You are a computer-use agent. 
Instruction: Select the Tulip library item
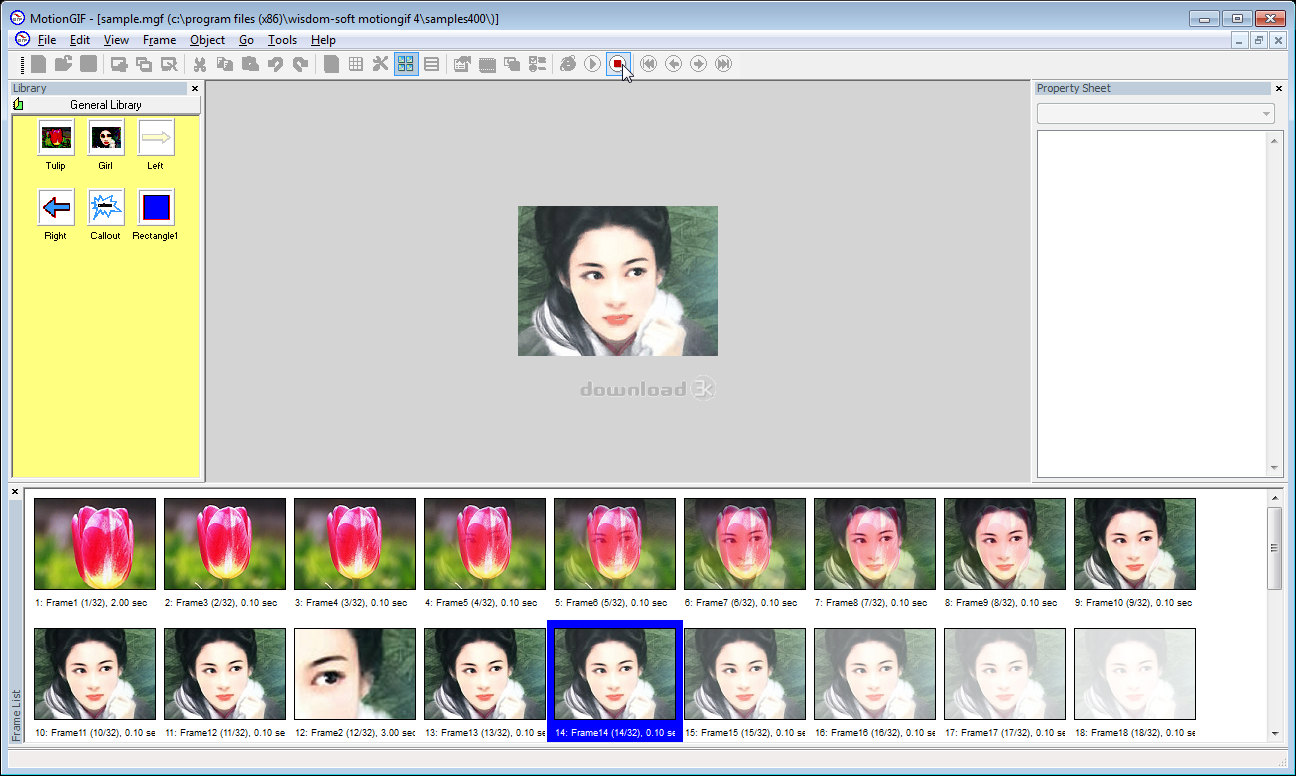click(x=56, y=144)
